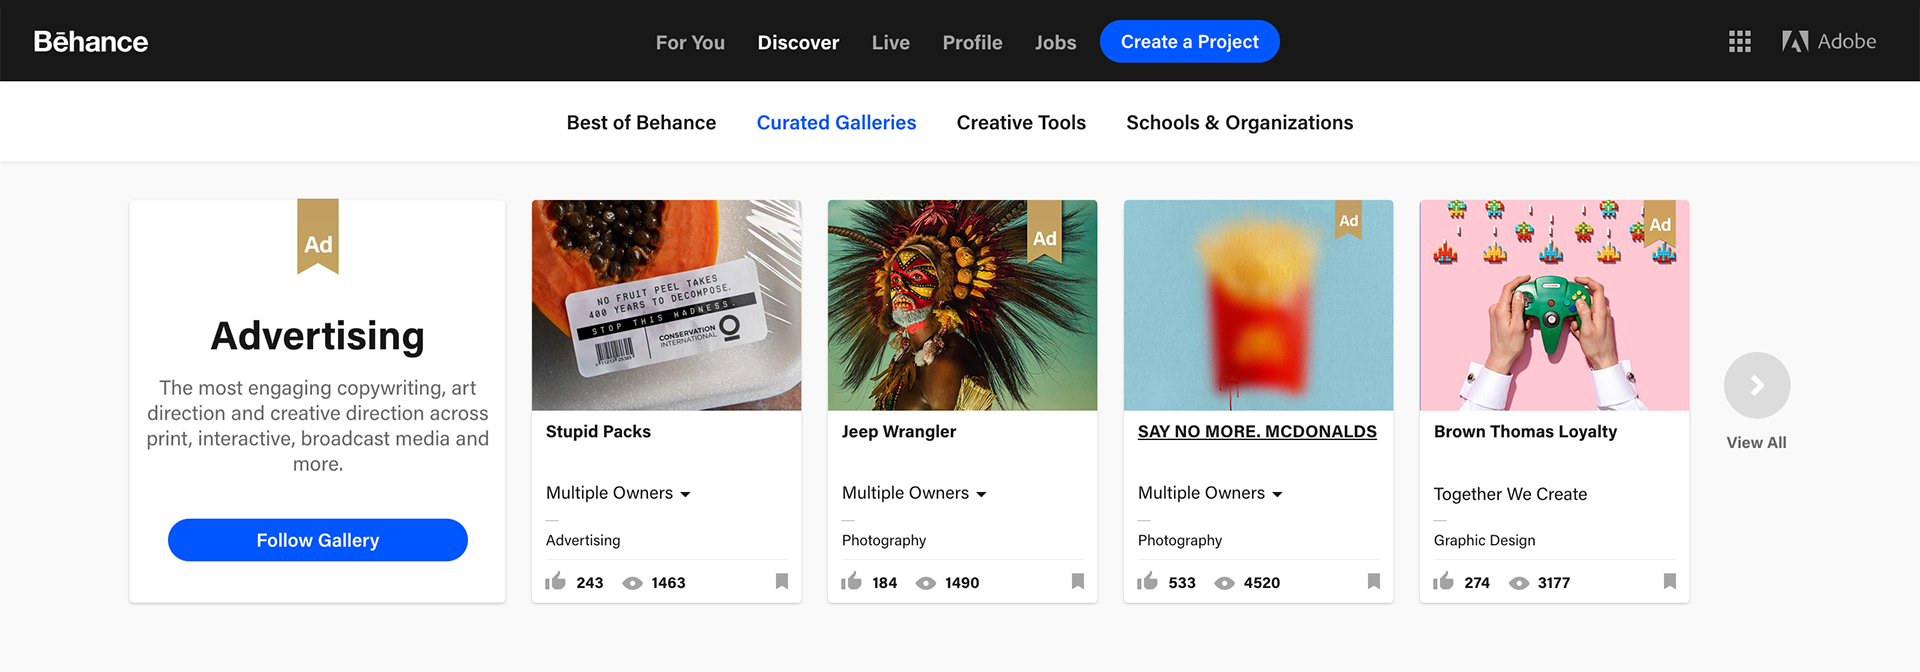Like the Brown Thomas Loyalty project
The width and height of the screenshot is (1920, 672).
[x=1444, y=581]
